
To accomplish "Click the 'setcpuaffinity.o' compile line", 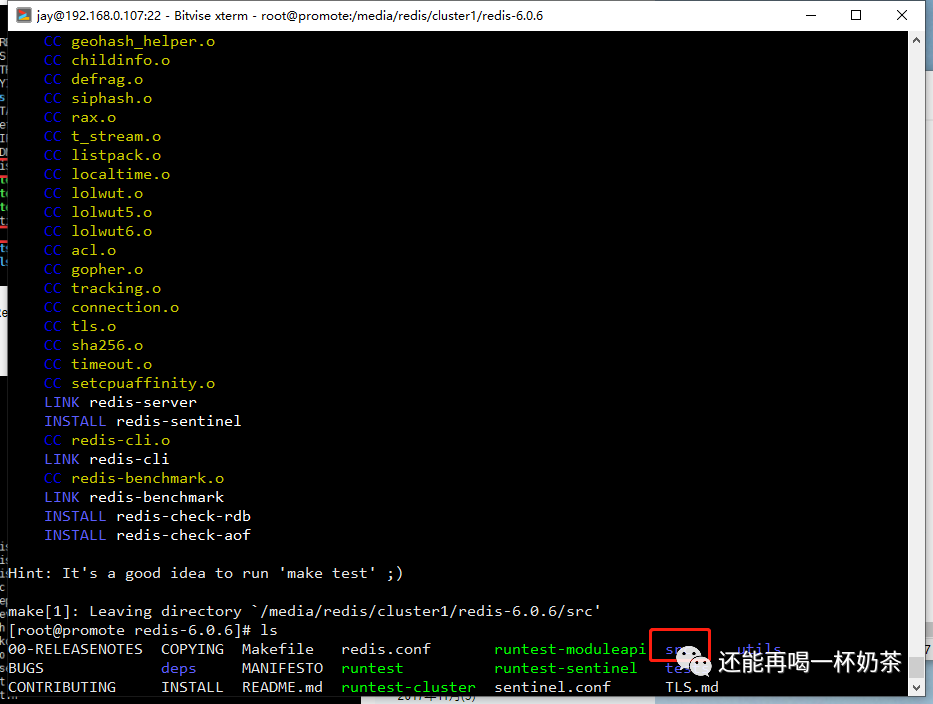I will 129,384.
